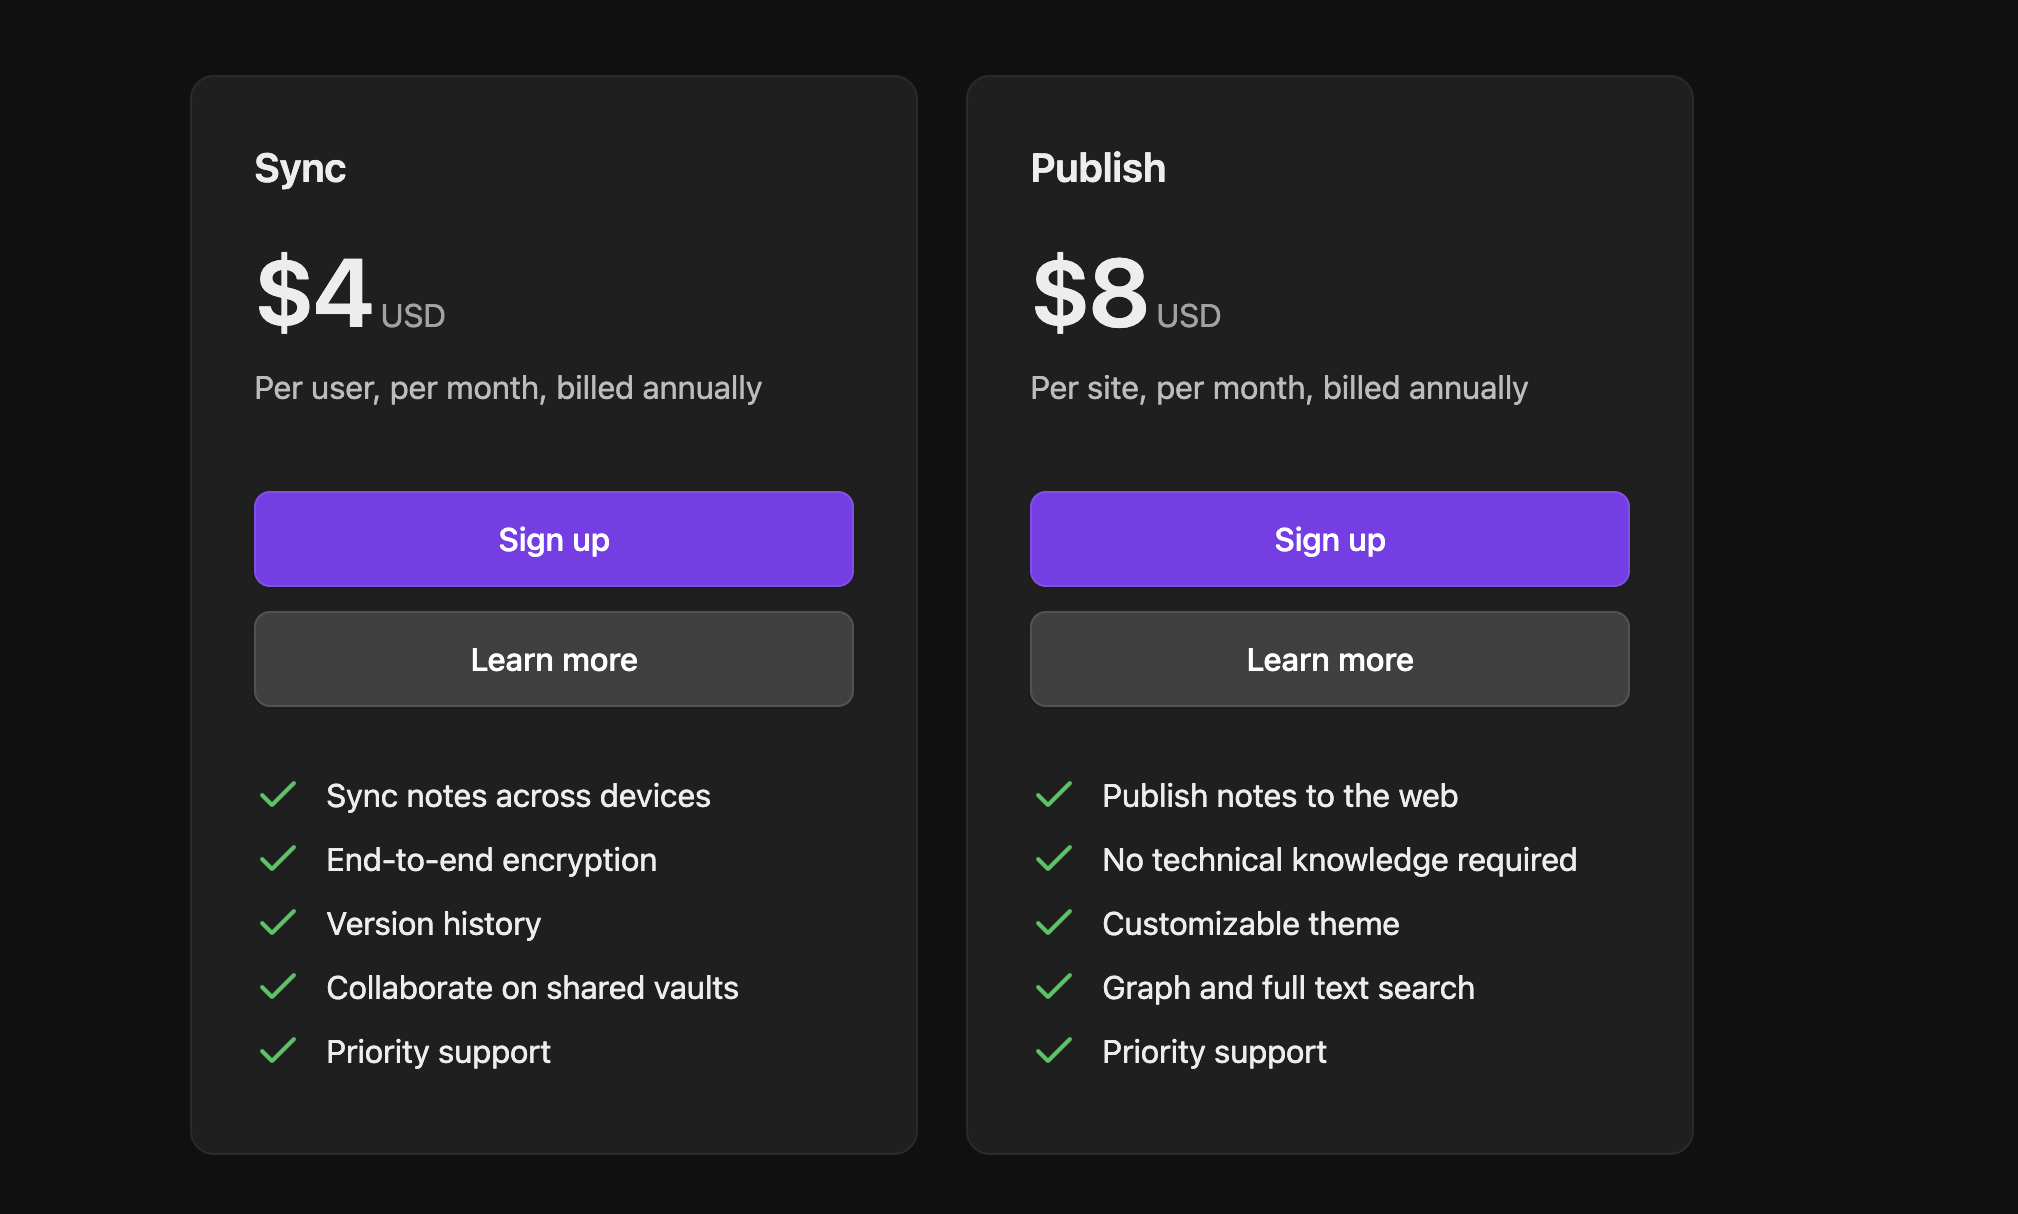Viewport: 2018px width, 1214px height.
Task: Click the Publish plan heading
Action: pyautogui.click(x=1098, y=168)
